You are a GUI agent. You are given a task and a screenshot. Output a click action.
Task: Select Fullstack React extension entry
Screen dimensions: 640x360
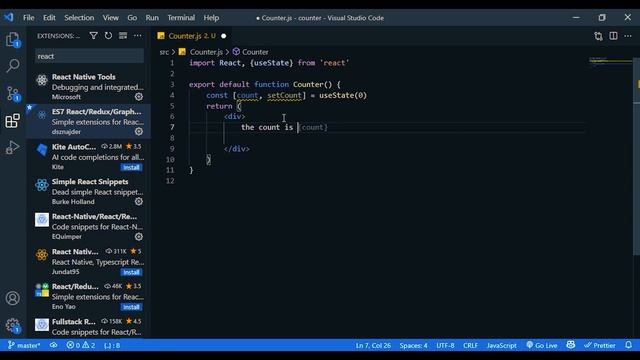coord(89,327)
